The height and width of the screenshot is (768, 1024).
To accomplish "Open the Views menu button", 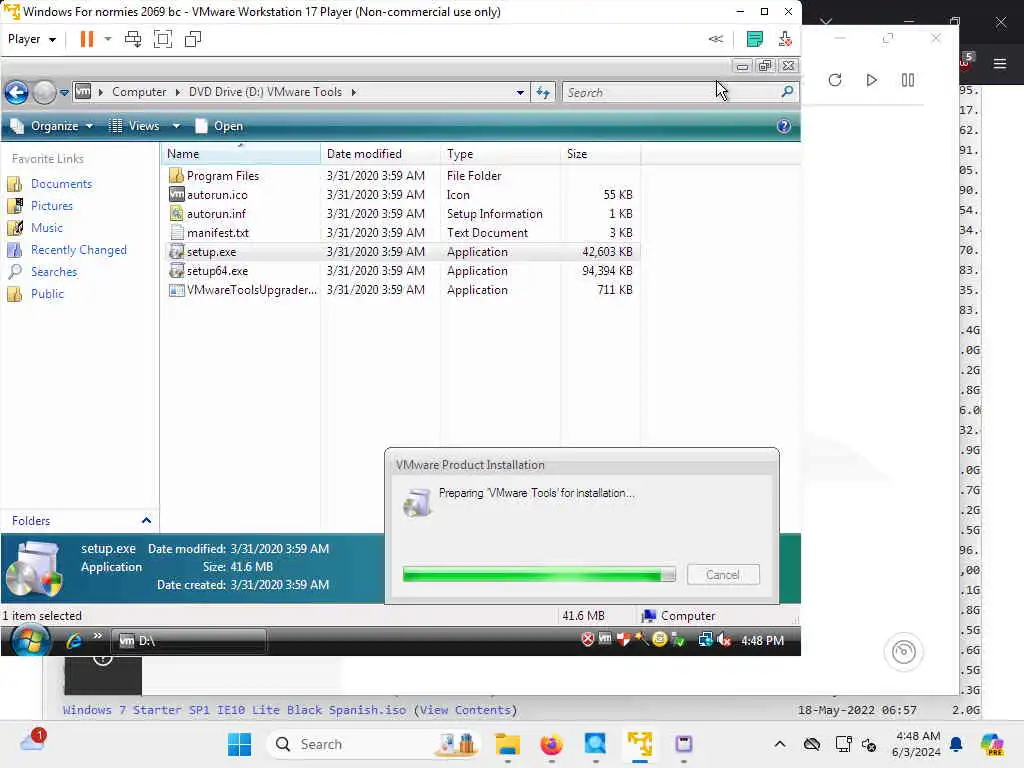I will (135, 126).
